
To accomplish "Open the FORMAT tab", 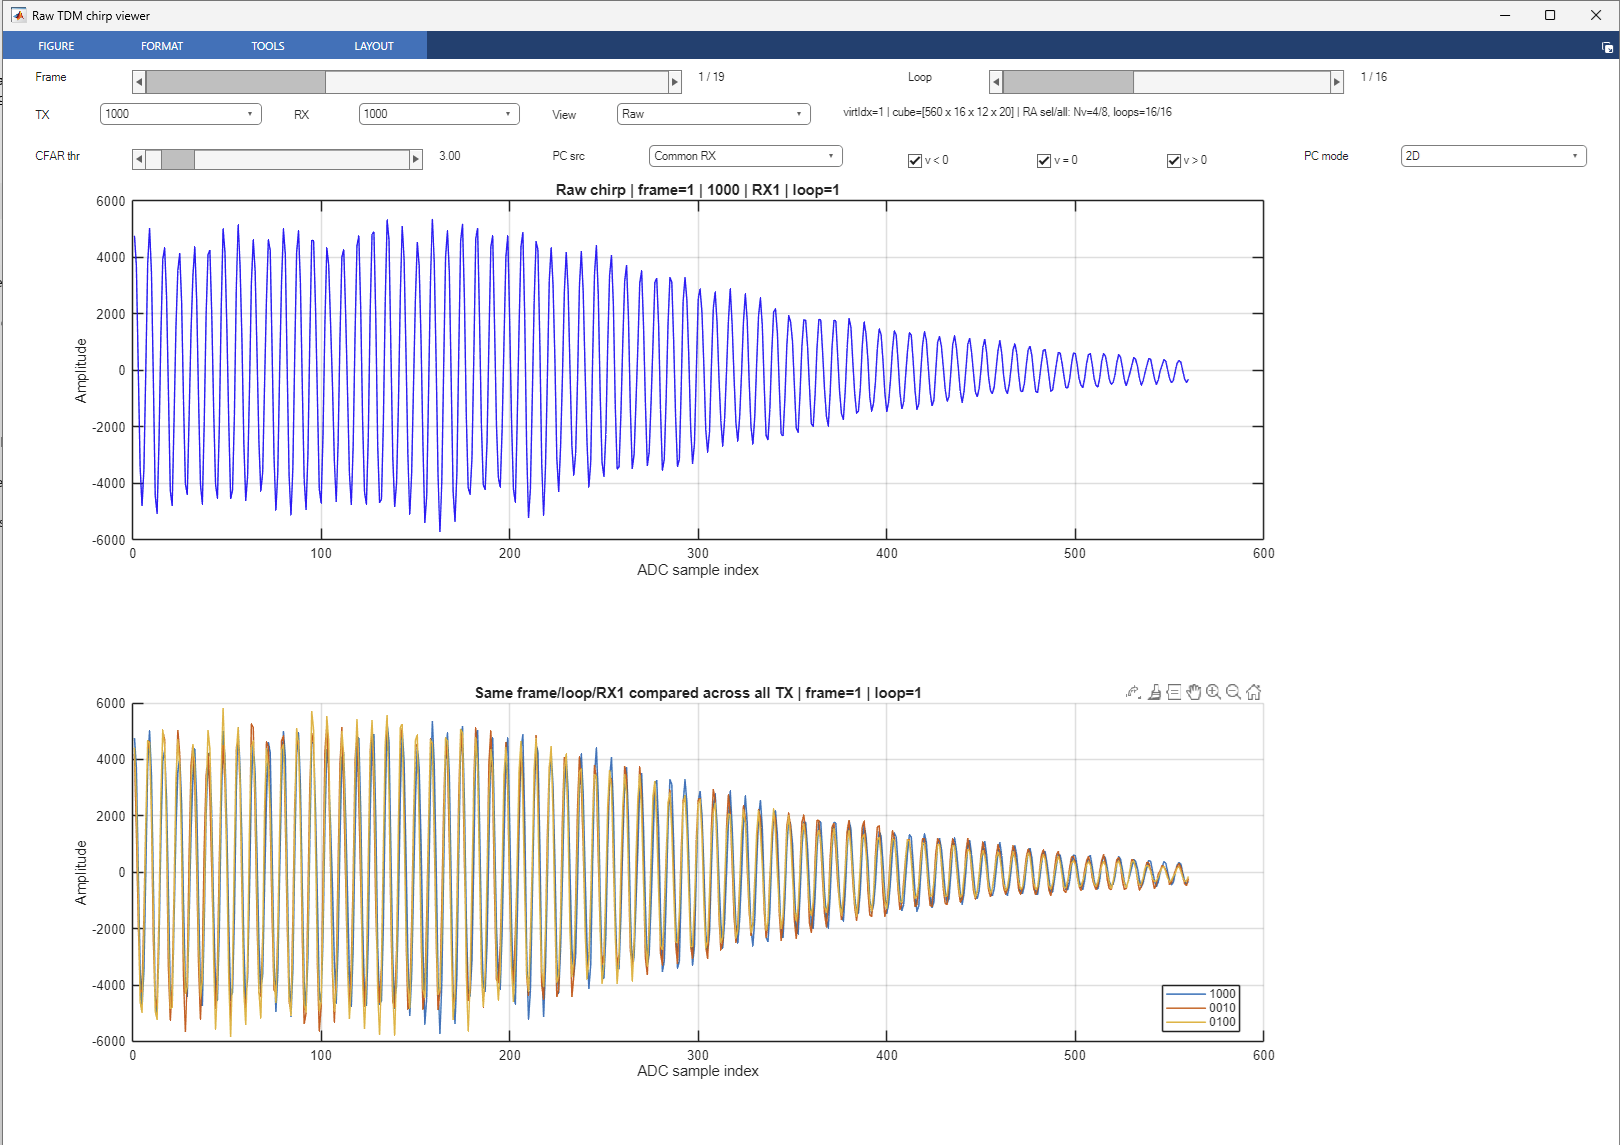I will click(162, 46).
